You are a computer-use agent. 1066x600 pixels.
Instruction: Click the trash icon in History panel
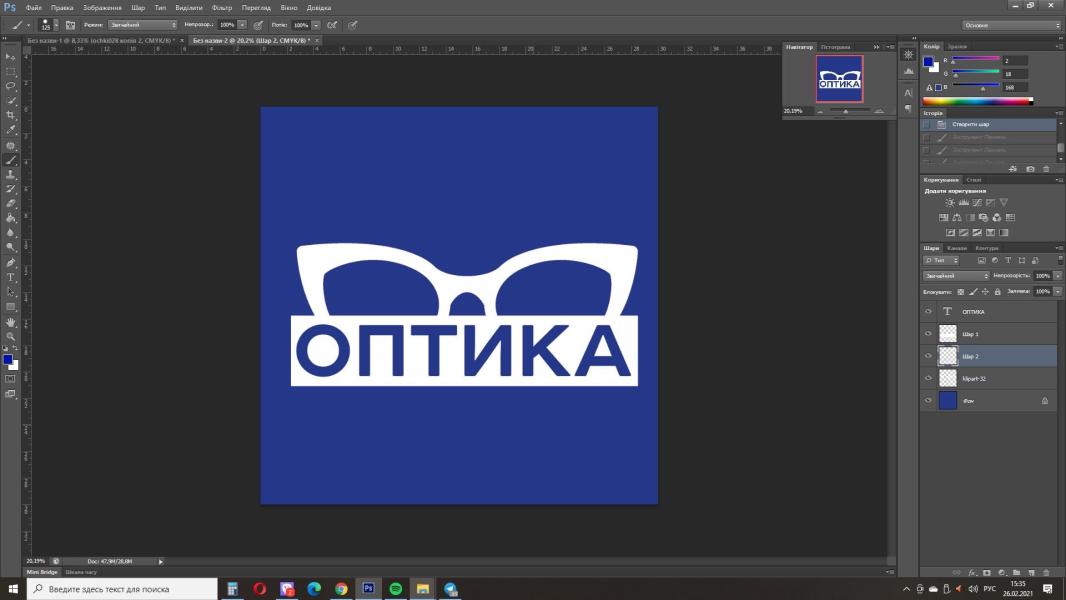pyautogui.click(x=1046, y=169)
